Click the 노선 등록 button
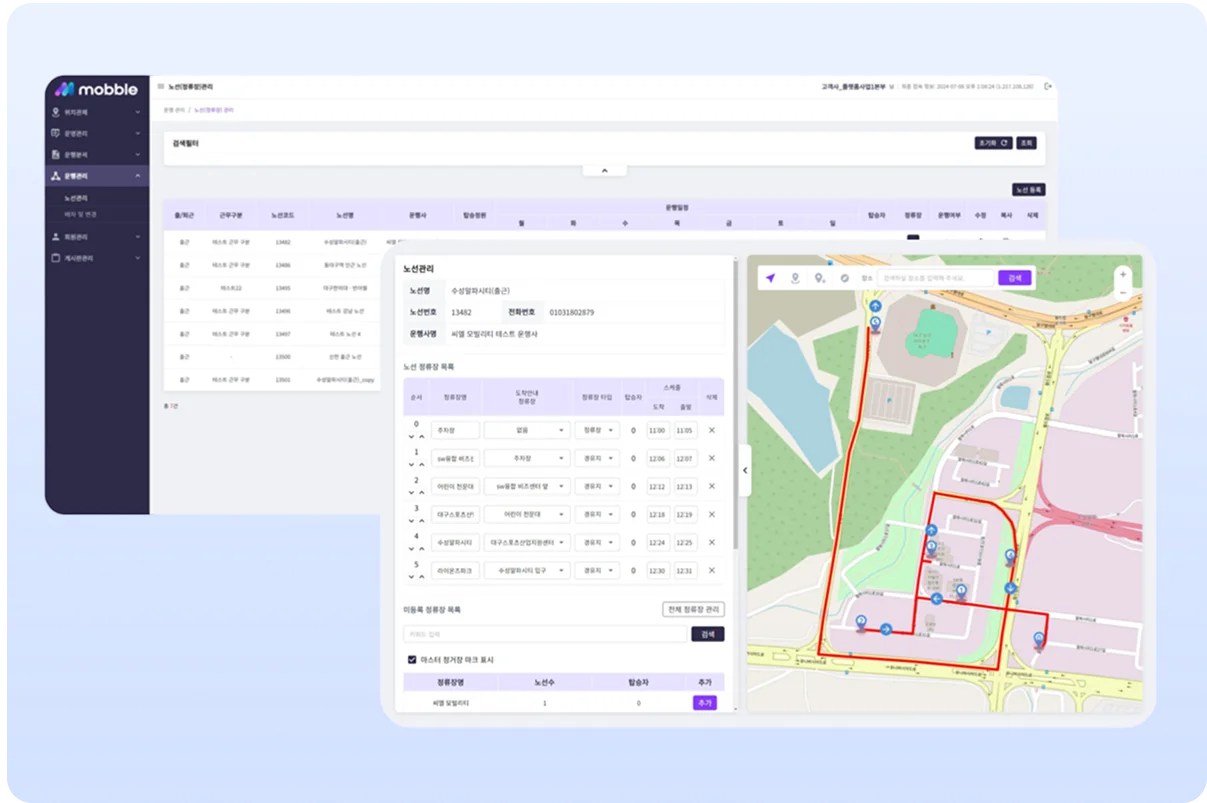This screenshot has height=803, width=1207. pos(1028,189)
